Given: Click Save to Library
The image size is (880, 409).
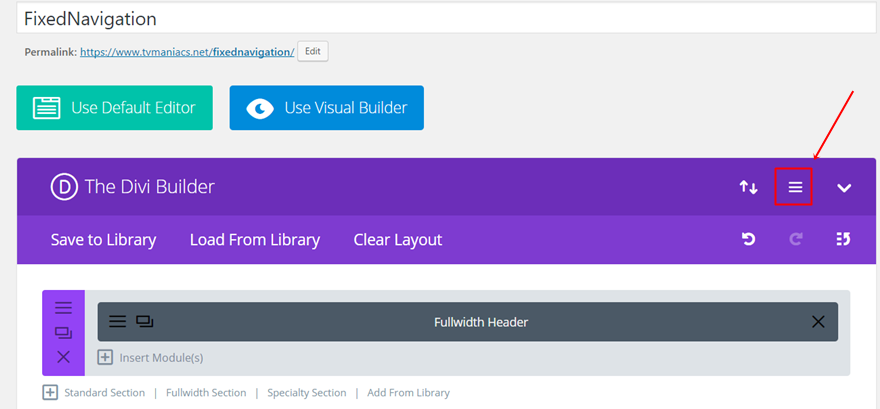Looking at the screenshot, I should 103,240.
